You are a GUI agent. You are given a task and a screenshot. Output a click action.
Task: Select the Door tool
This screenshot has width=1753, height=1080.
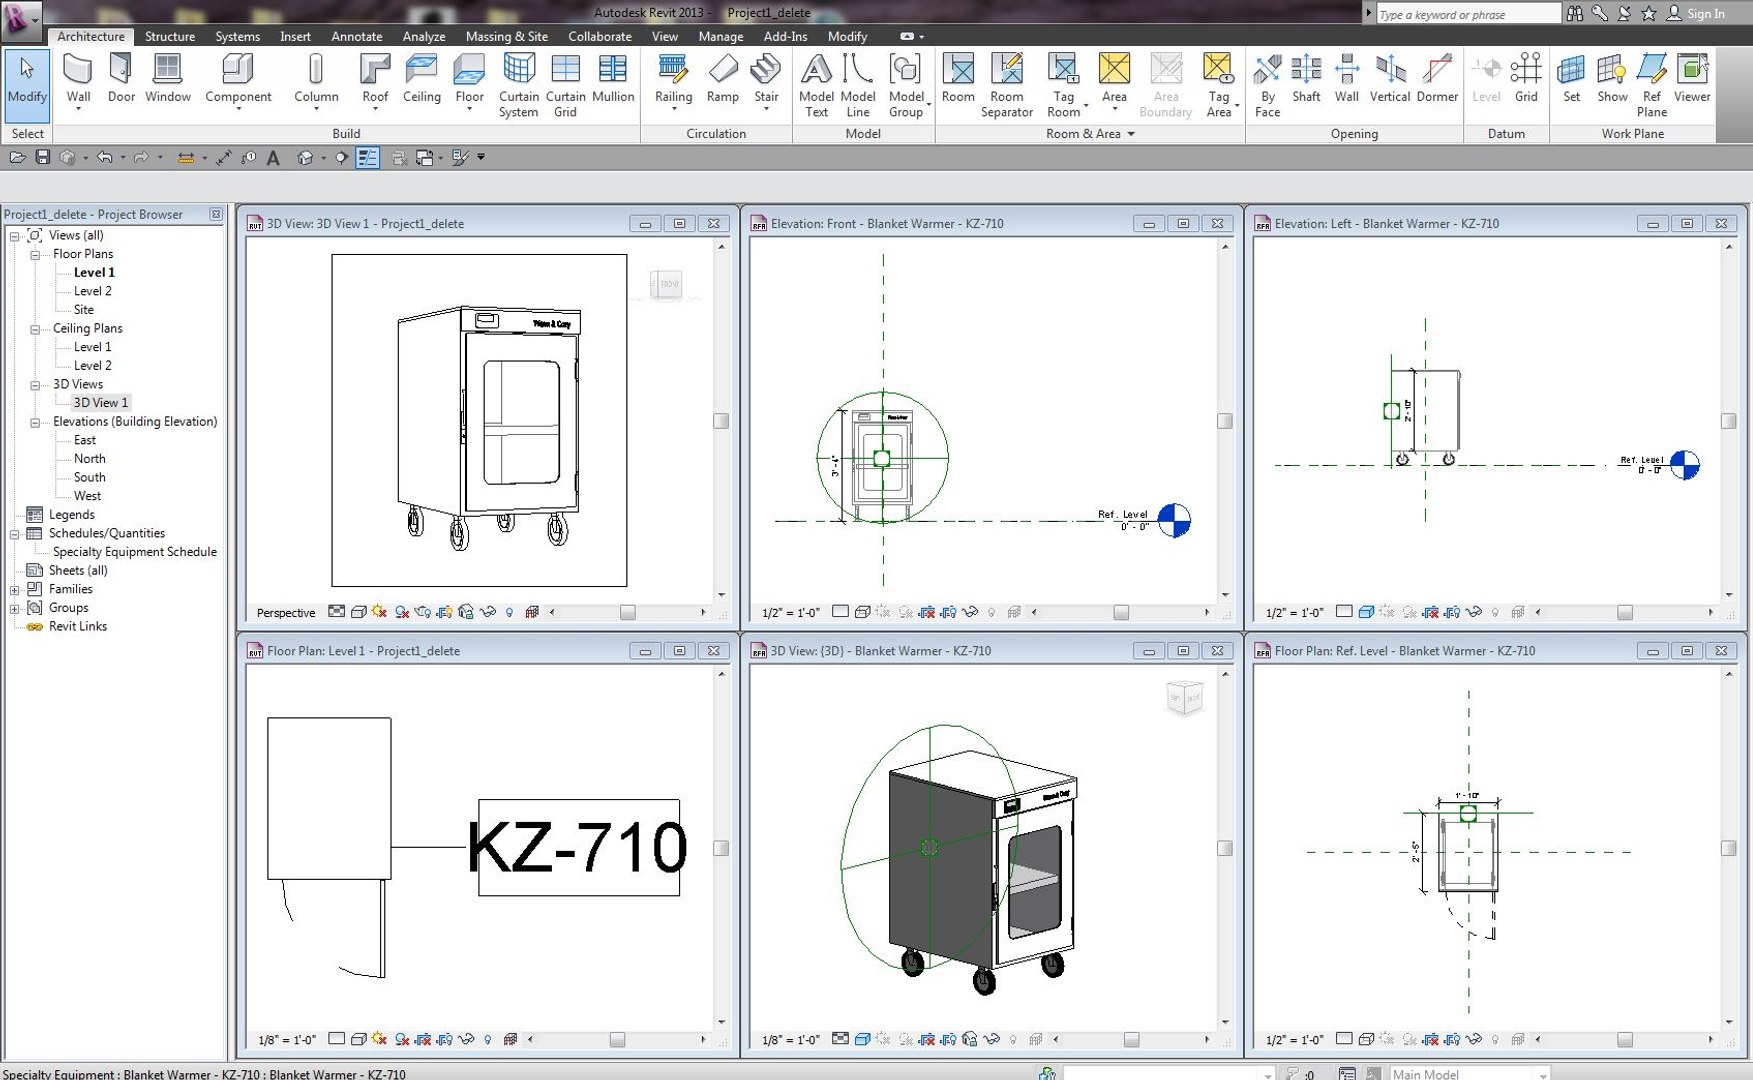(x=121, y=80)
